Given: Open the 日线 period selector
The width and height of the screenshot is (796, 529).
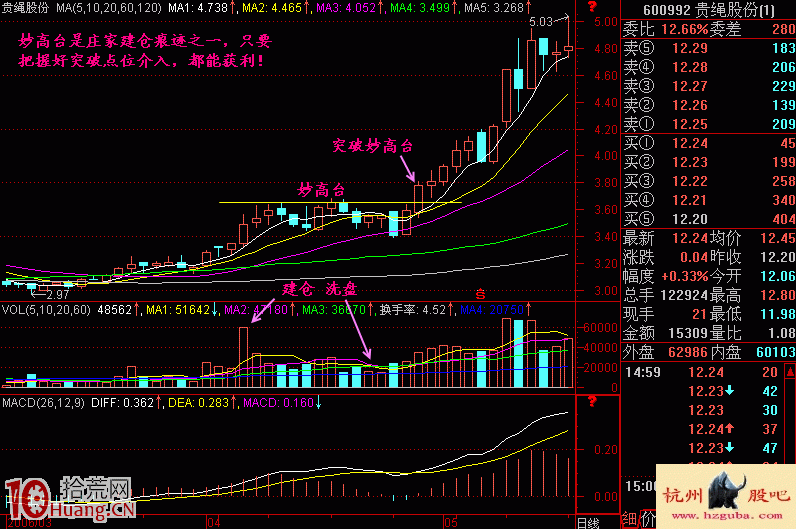Looking at the screenshot, I should [x=588, y=522].
